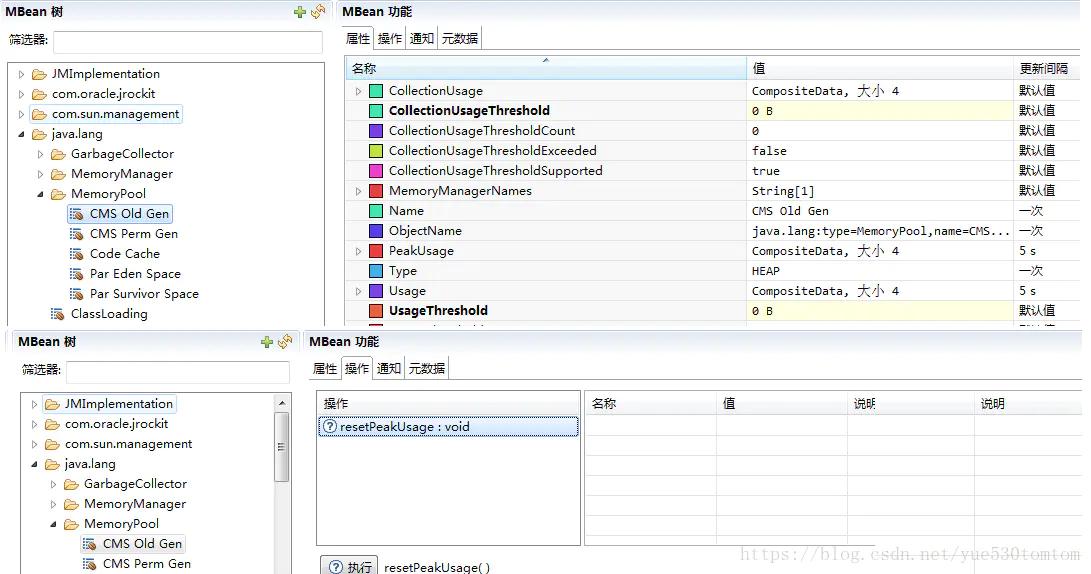
Task: Click the Name value CMS Old Gen cell
Action: click(880, 211)
